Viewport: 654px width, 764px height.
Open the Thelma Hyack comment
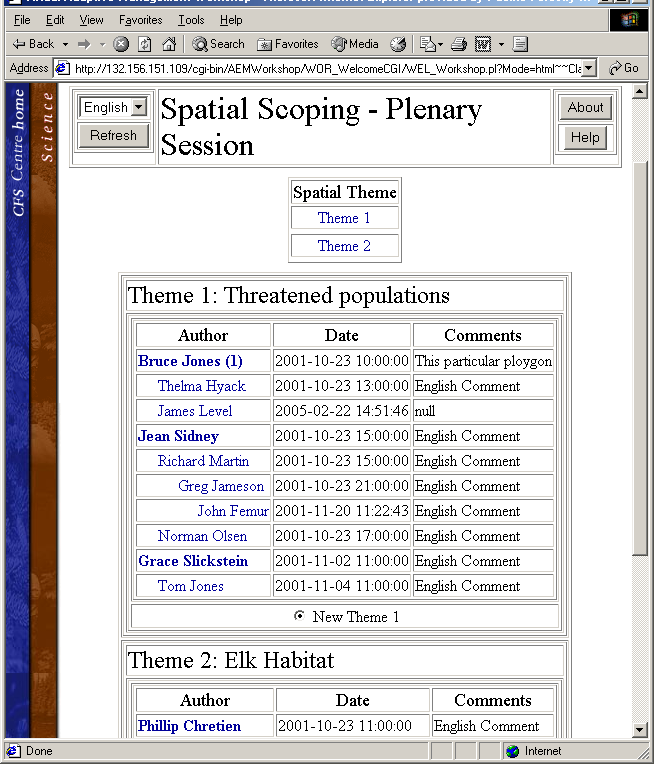201,386
